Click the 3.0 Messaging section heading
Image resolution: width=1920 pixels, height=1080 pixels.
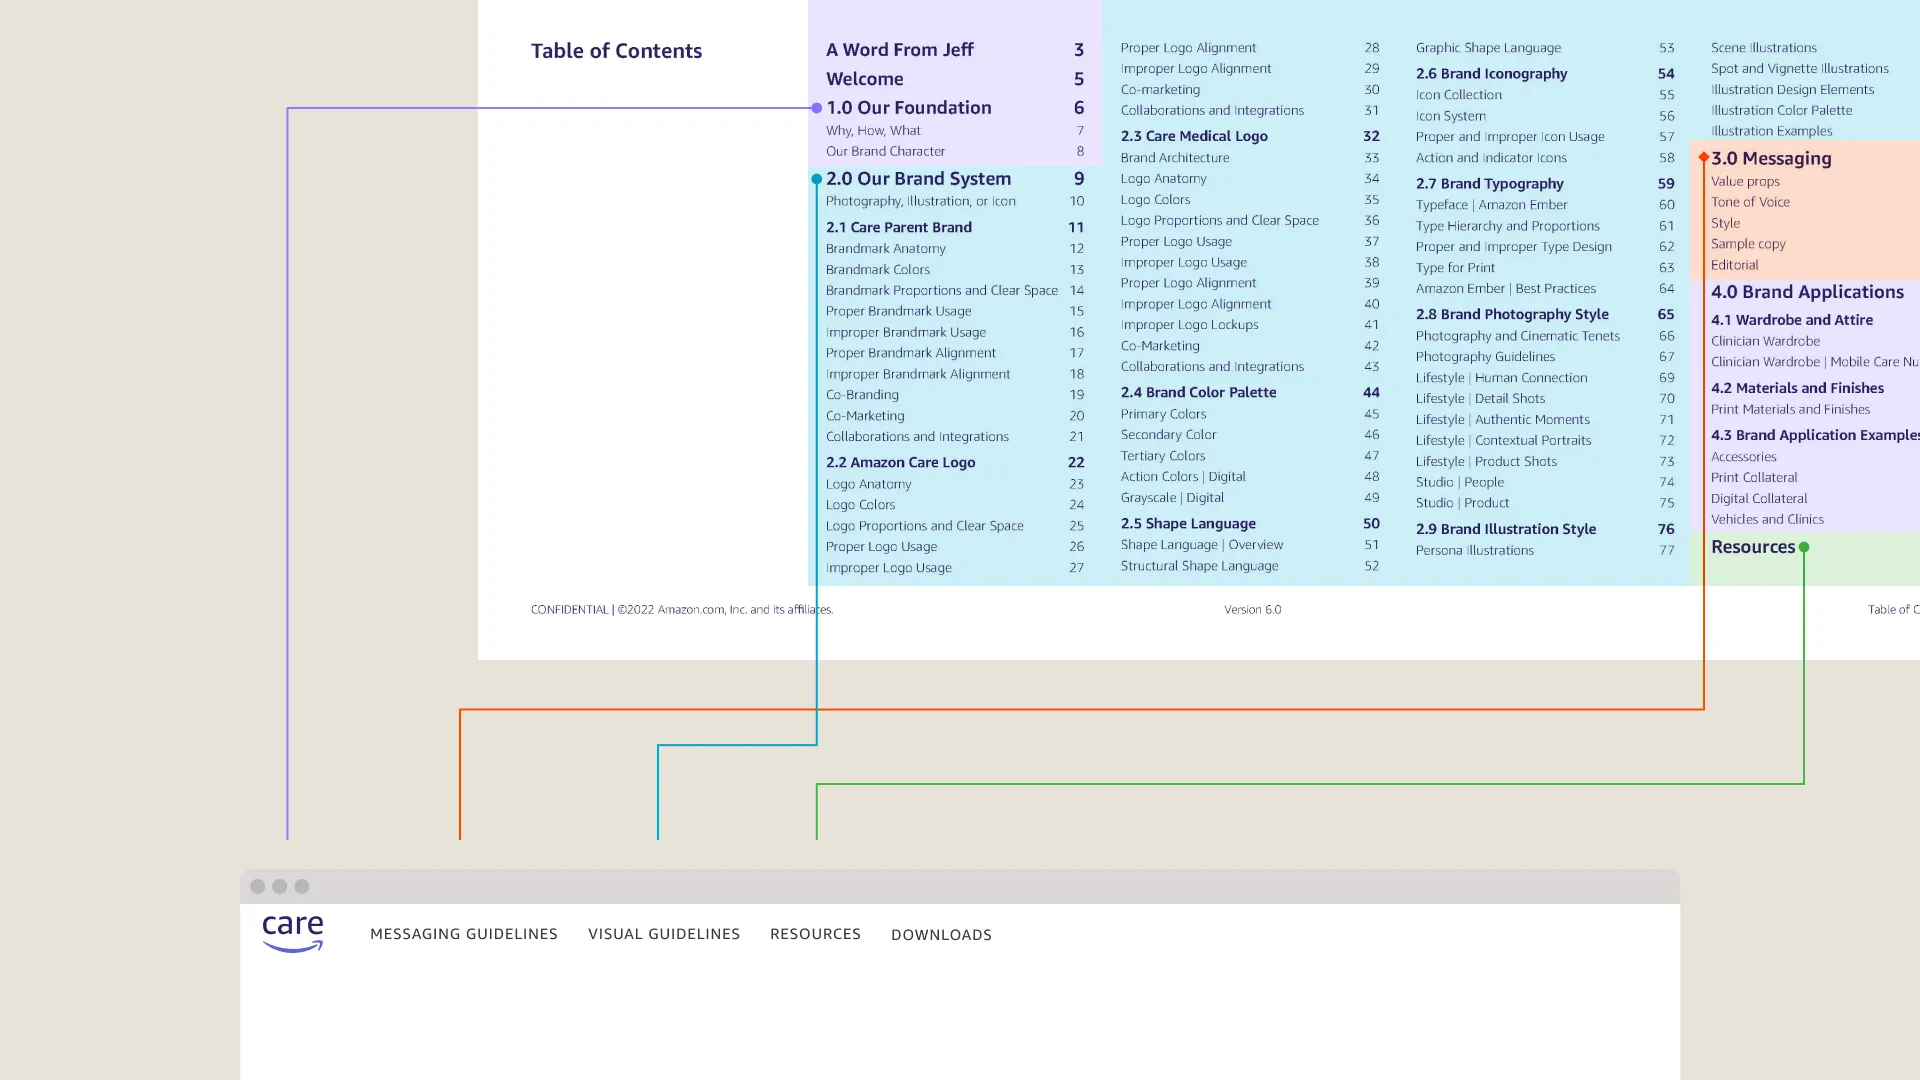1770,158
